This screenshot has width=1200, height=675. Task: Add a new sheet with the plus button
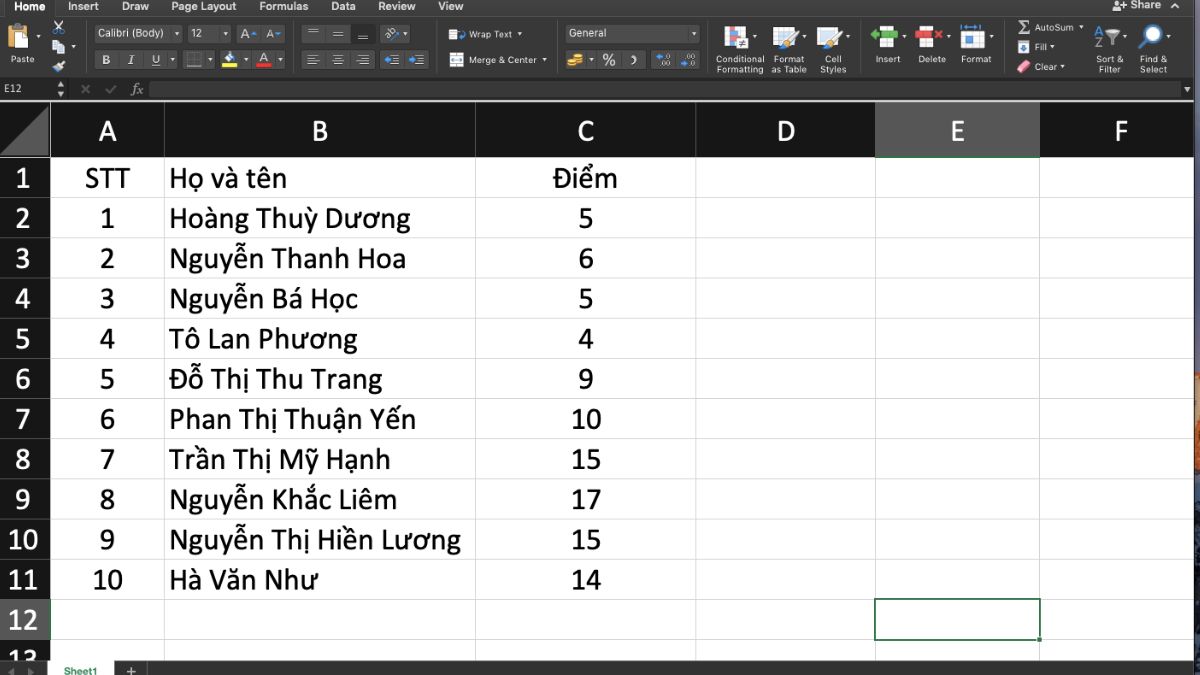(x=130, y=670)
